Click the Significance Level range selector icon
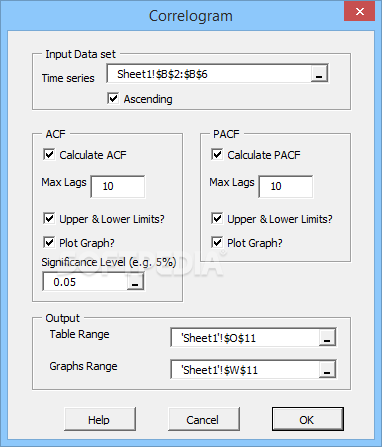This screenshot has width=382, height=447. click(135, 282)
